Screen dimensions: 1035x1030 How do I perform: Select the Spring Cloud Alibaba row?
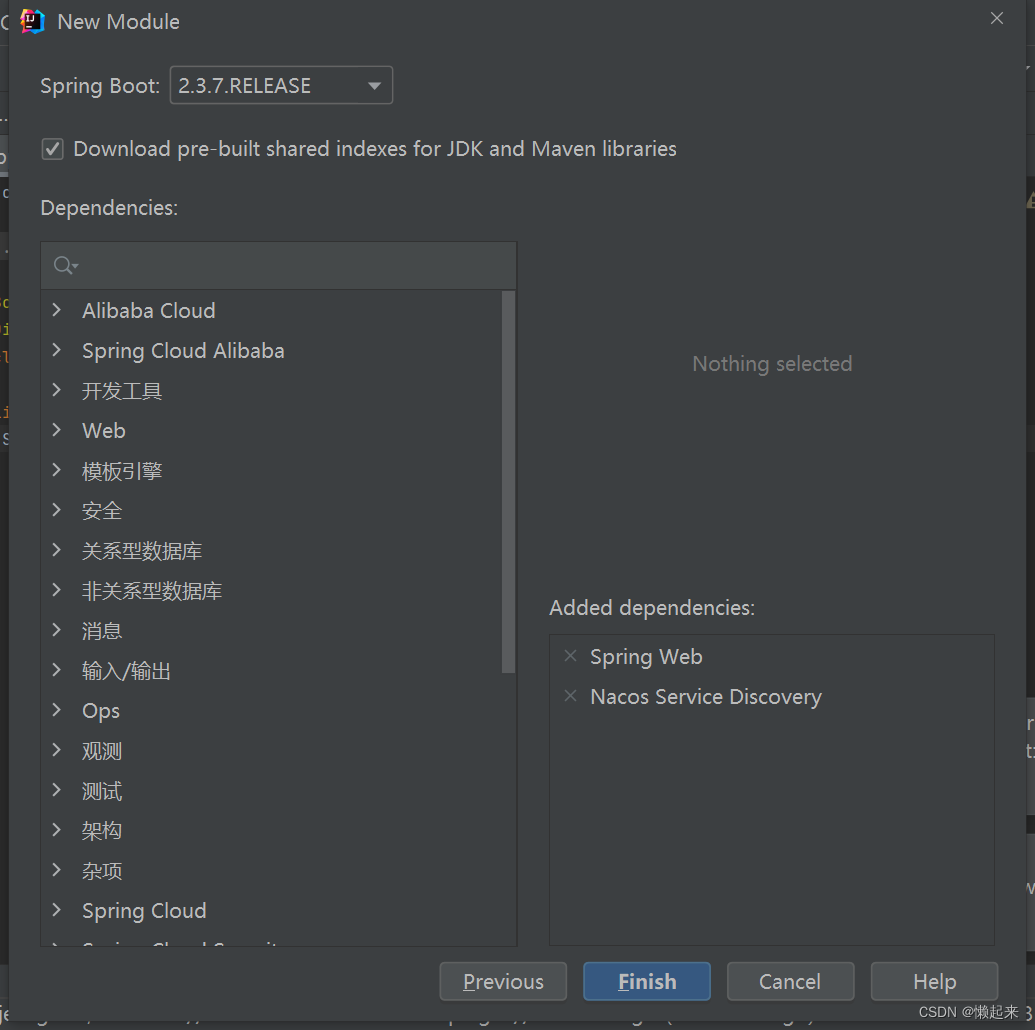271,351
